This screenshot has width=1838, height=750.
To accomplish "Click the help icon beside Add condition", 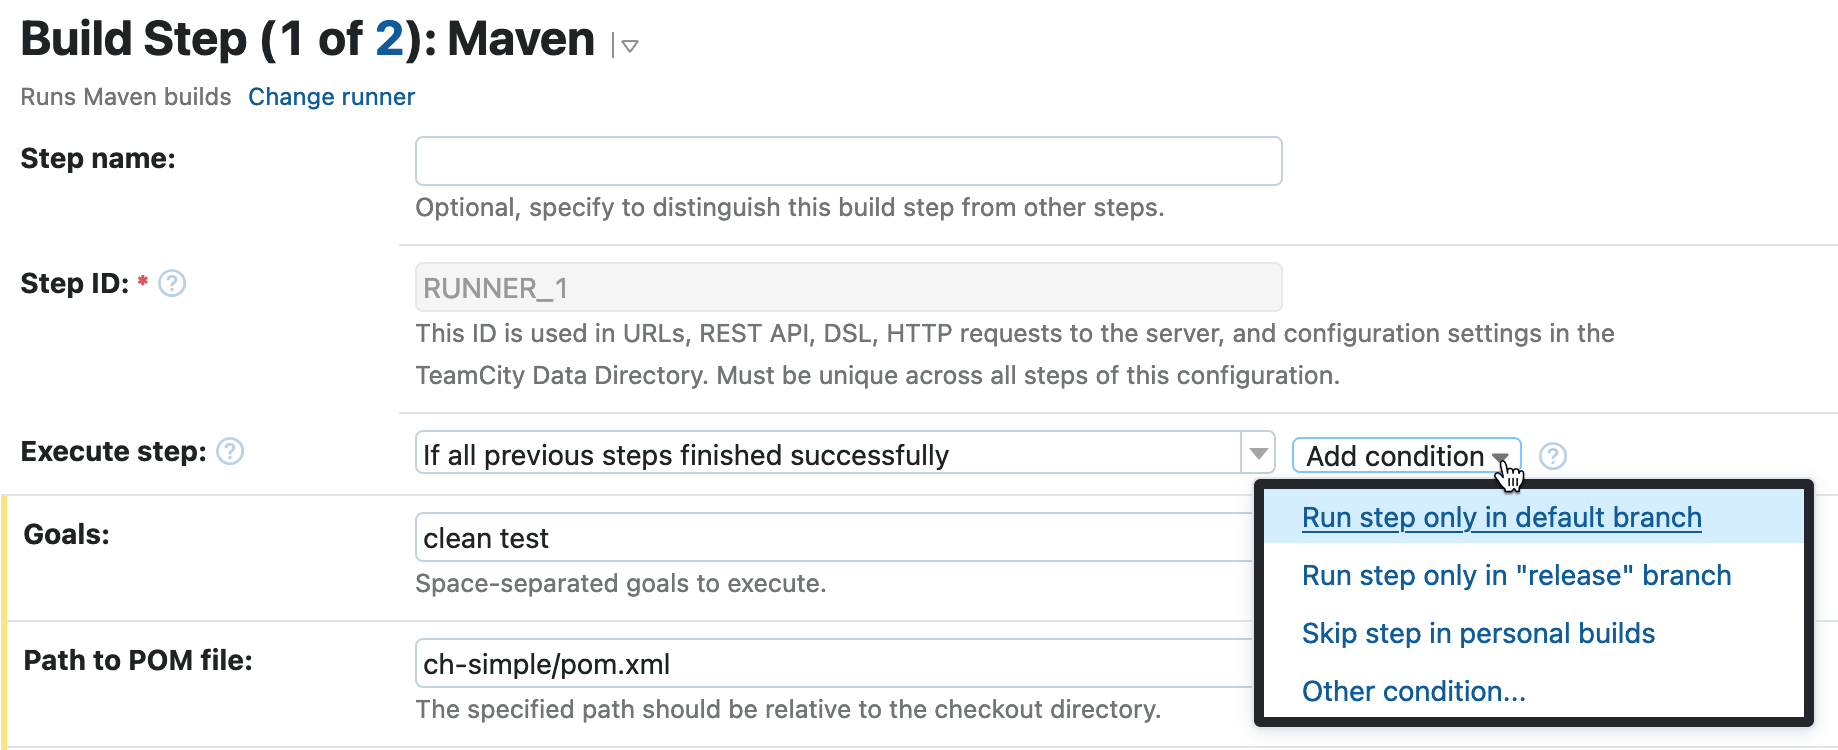I will (1552, 457).
